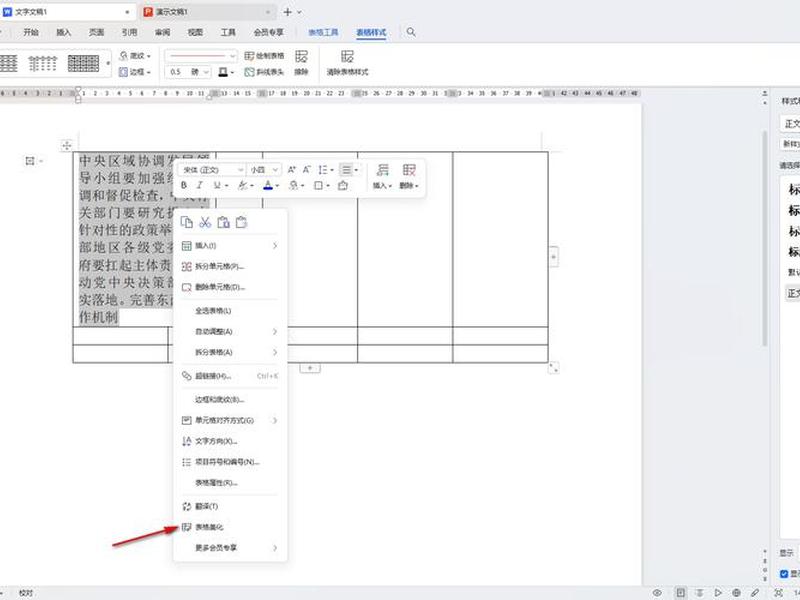This screenshot has height=600, width=800.
Task: Switch to the 演示文稿1 document tab
Action: click(209, 12)
